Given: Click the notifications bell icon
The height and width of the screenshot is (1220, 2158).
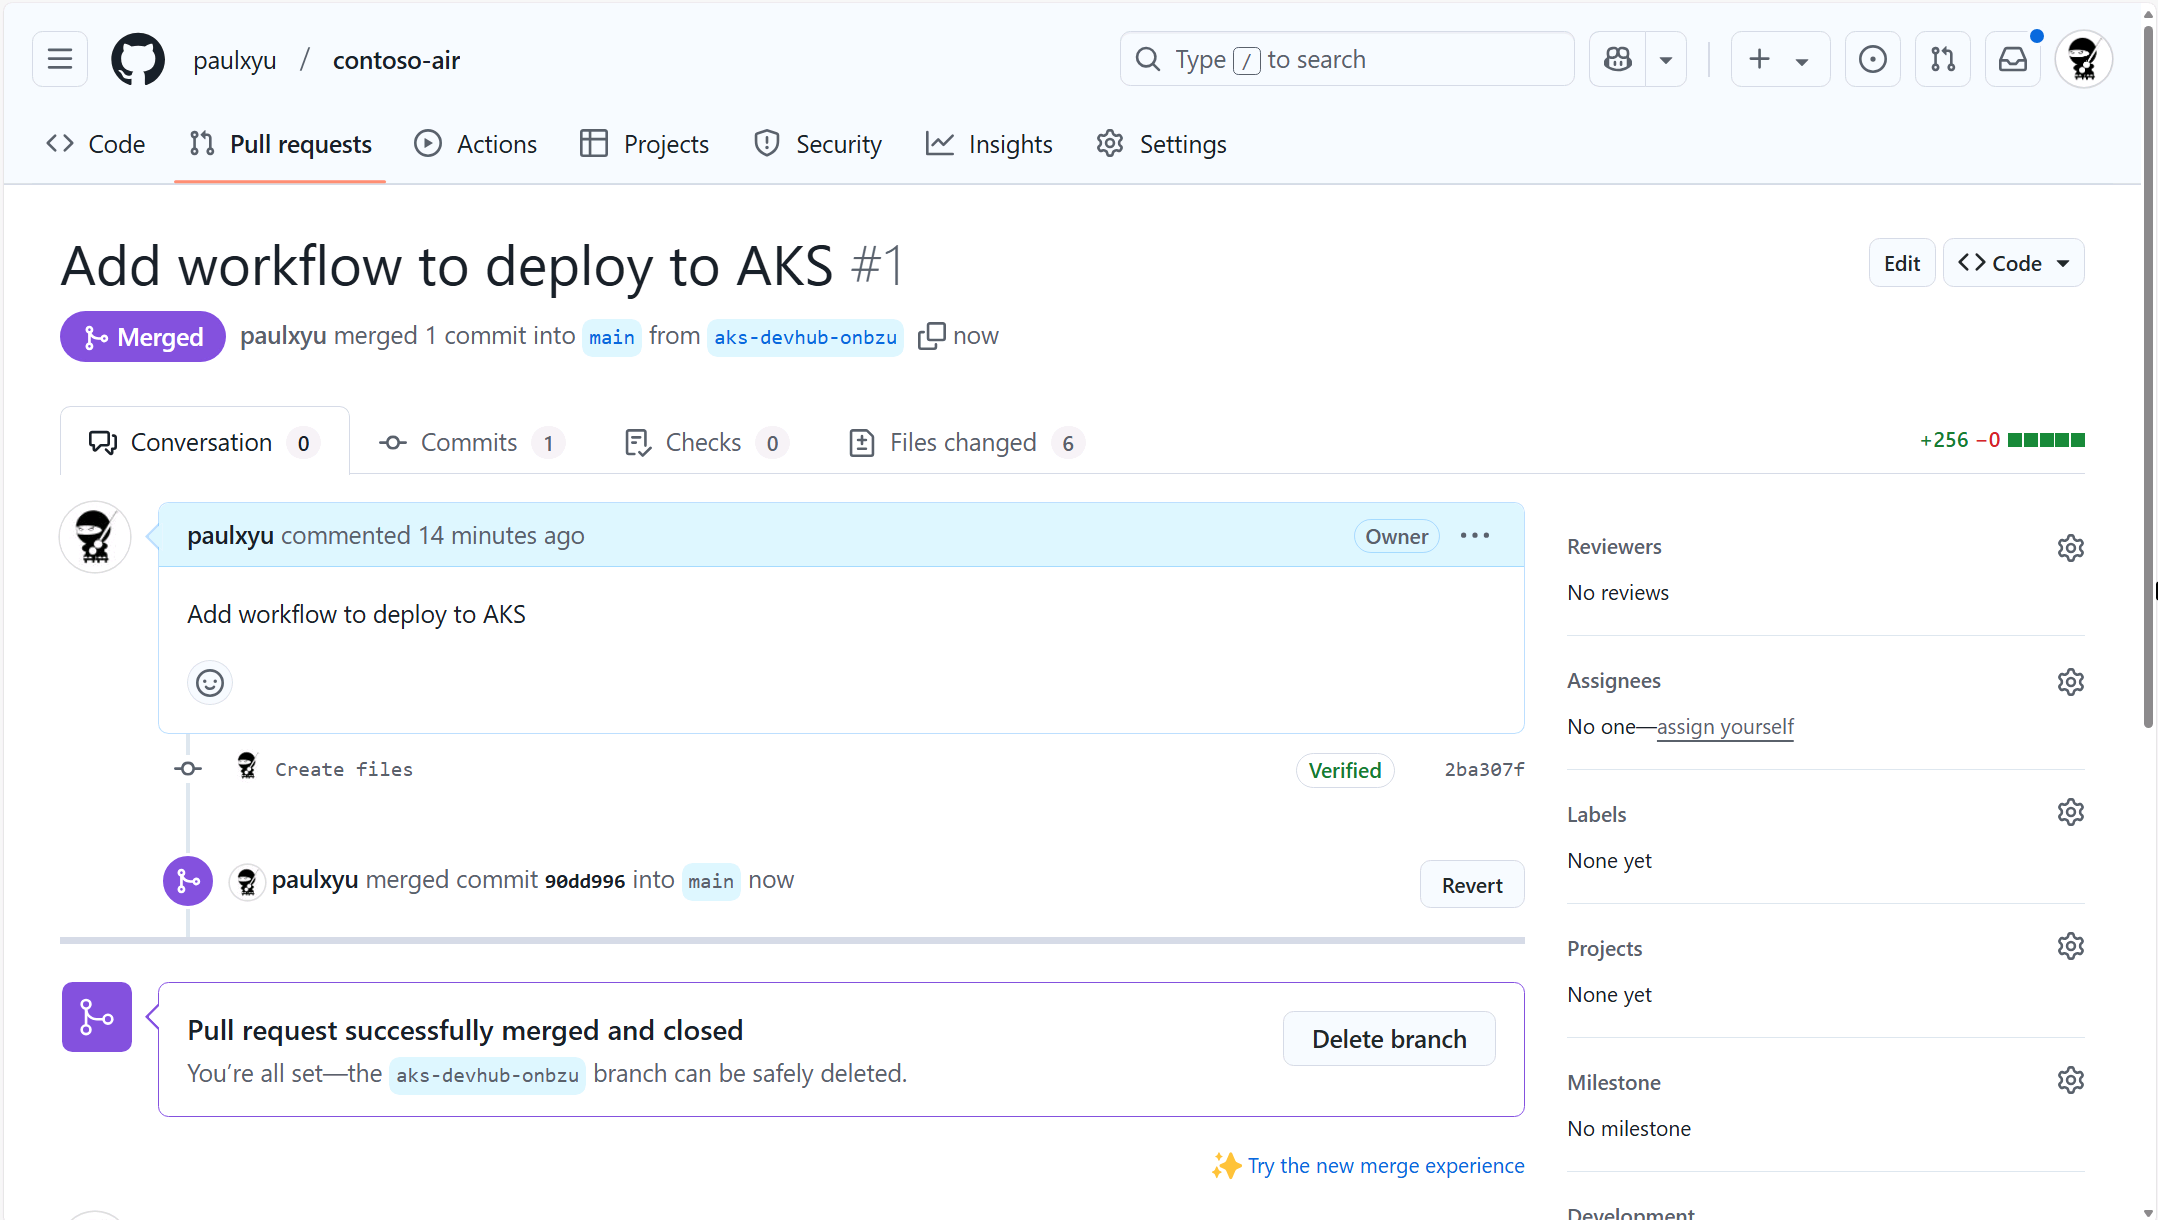Looking at the screenshot, I should (x=2013, y=59).
